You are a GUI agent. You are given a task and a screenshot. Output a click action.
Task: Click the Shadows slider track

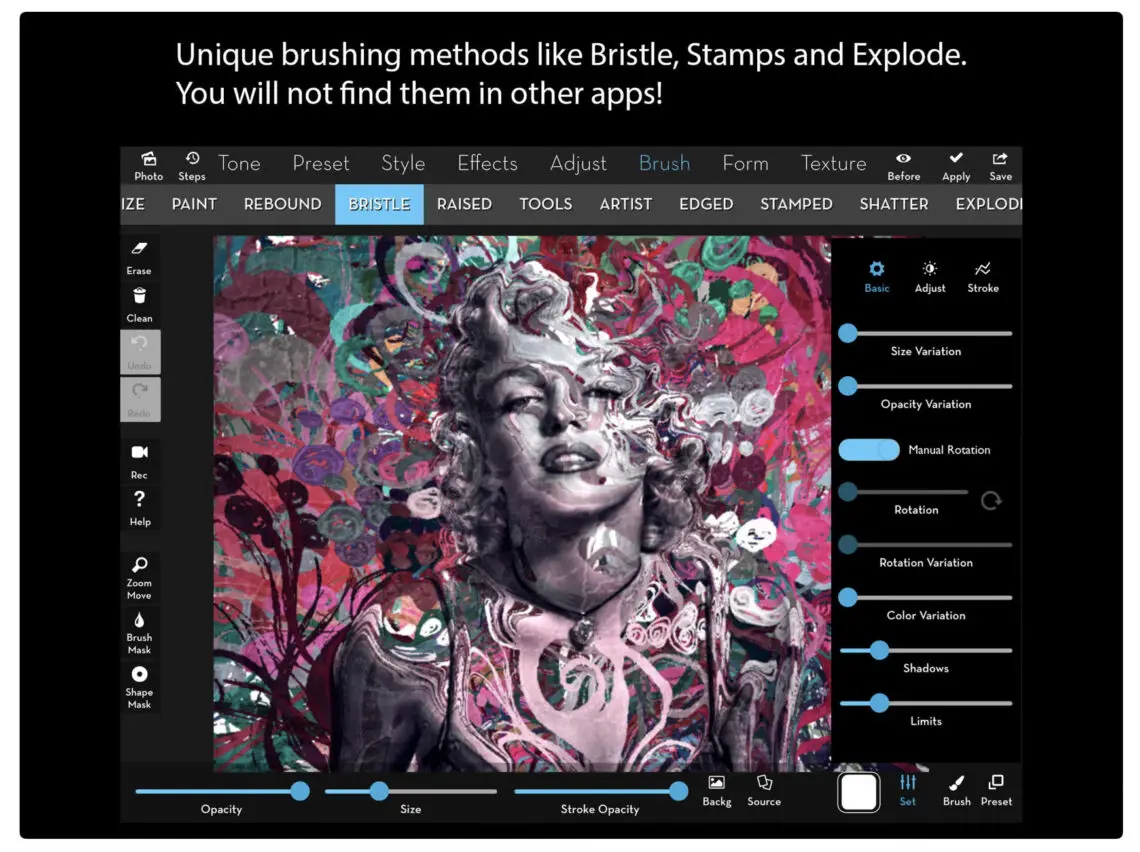[x=950, y=650]
